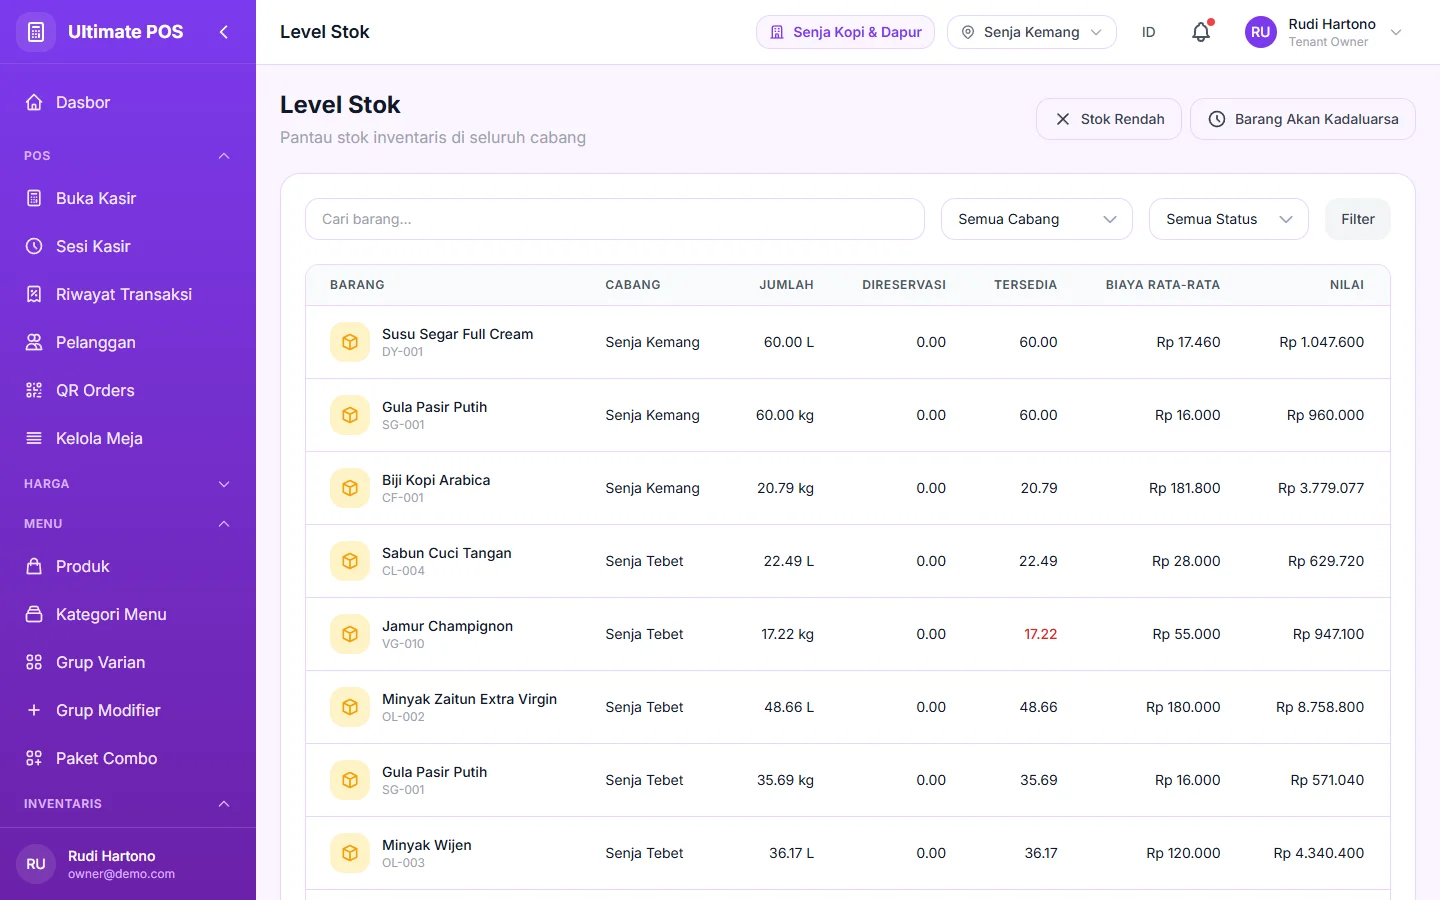
Task: Open QR Orders page
Action: tap(128, 390)
